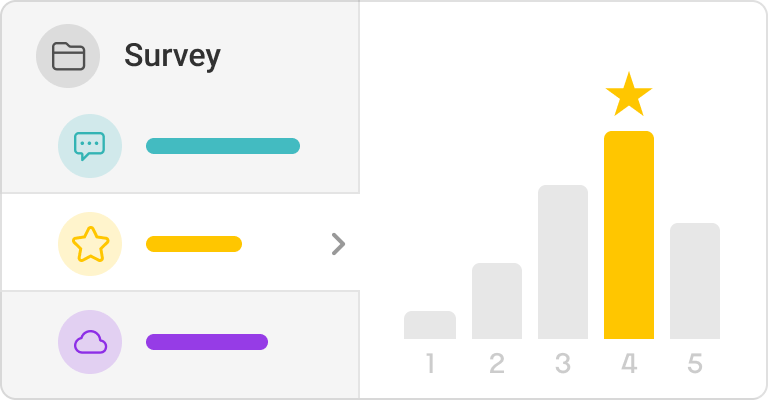Viewport: 768px width, 400px height.
Task: Select axis label number 3
Action: 563,363
